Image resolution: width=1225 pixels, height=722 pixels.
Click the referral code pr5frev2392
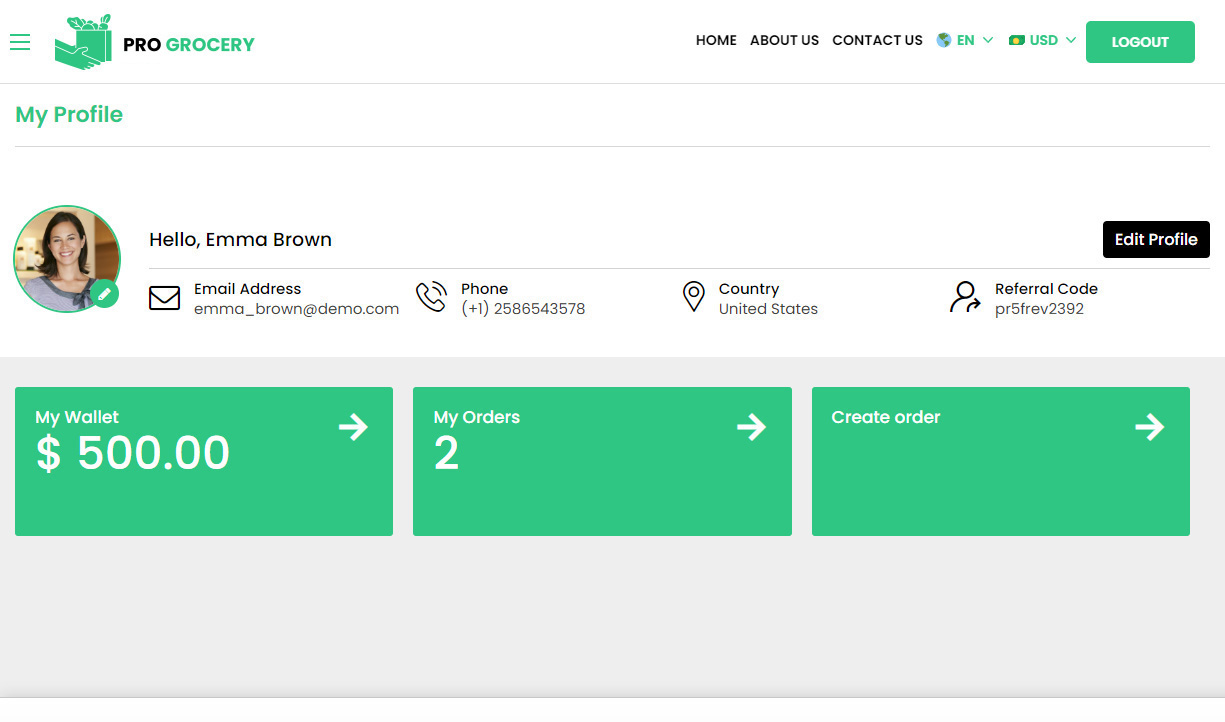click(1039, 309)
